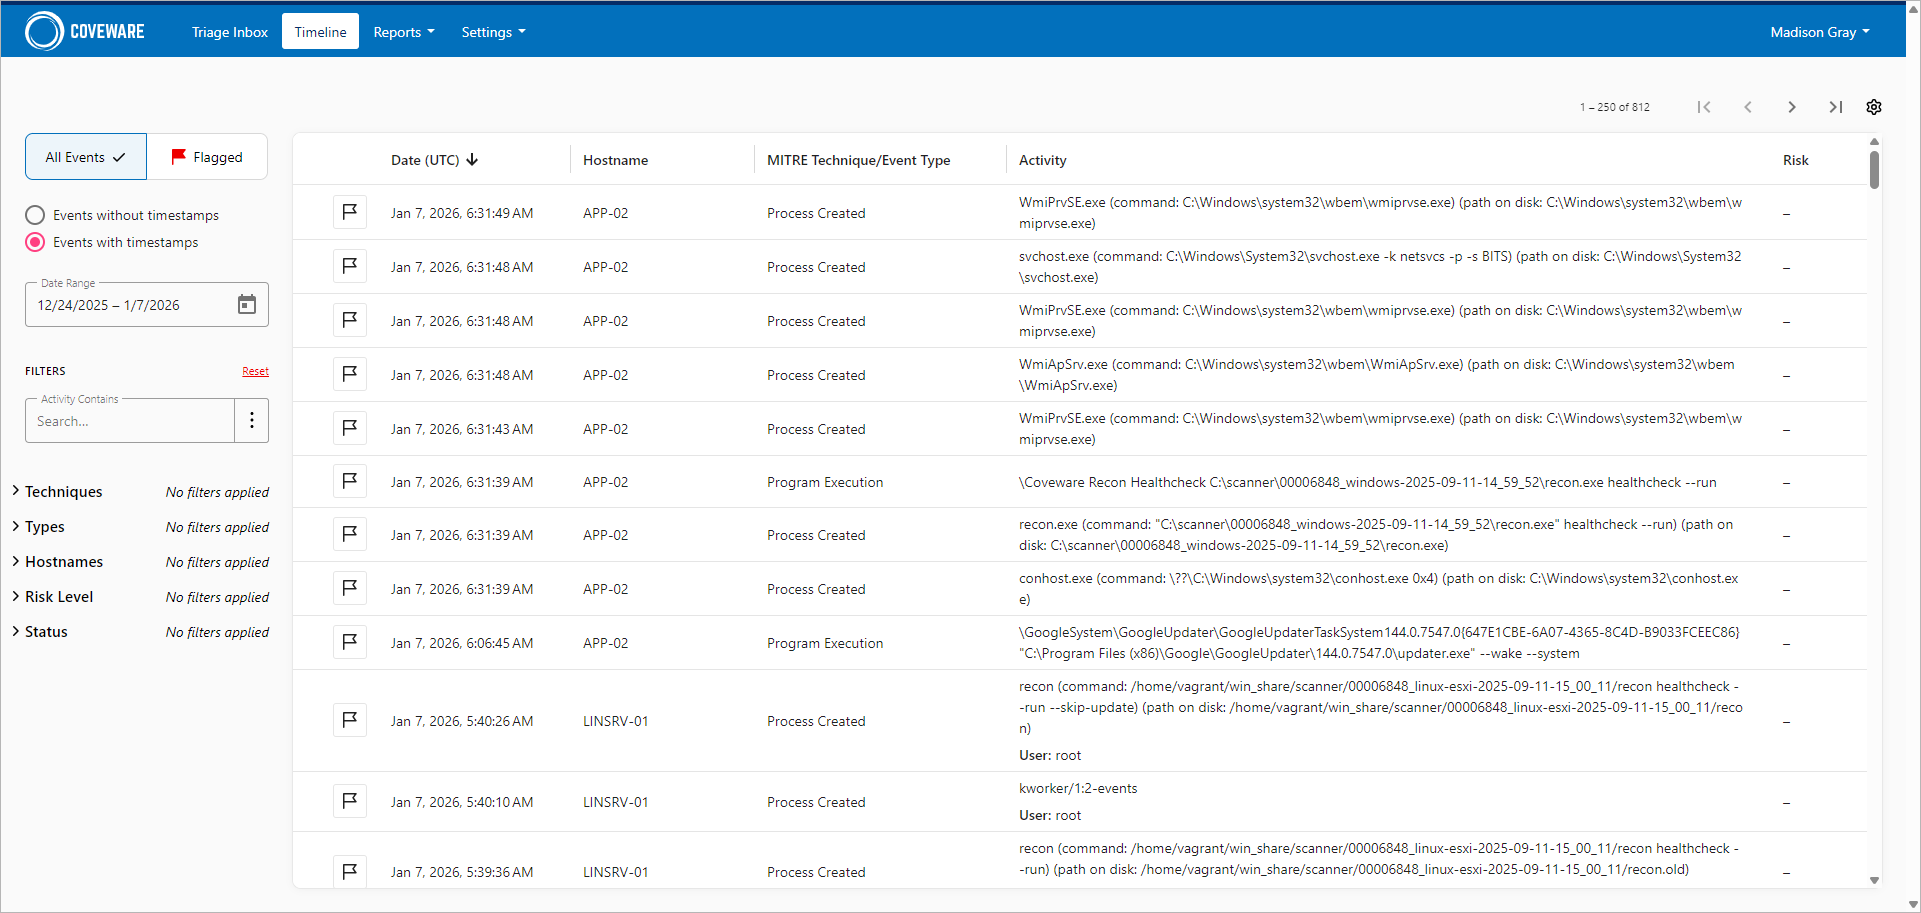Reset all filters
Screen dimensions: 1921x913
255,371
